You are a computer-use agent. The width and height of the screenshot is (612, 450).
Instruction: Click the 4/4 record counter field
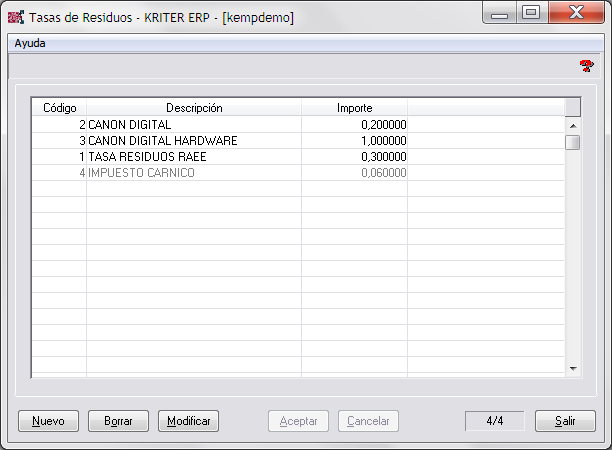tap(495, 421)
